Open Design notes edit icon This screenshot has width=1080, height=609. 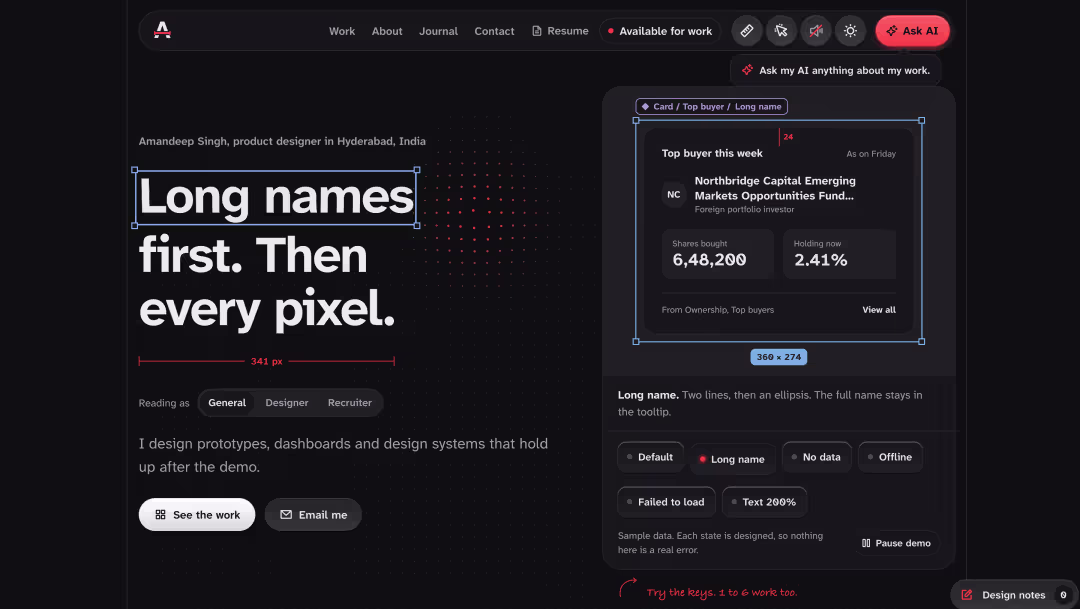coord(967,595)
